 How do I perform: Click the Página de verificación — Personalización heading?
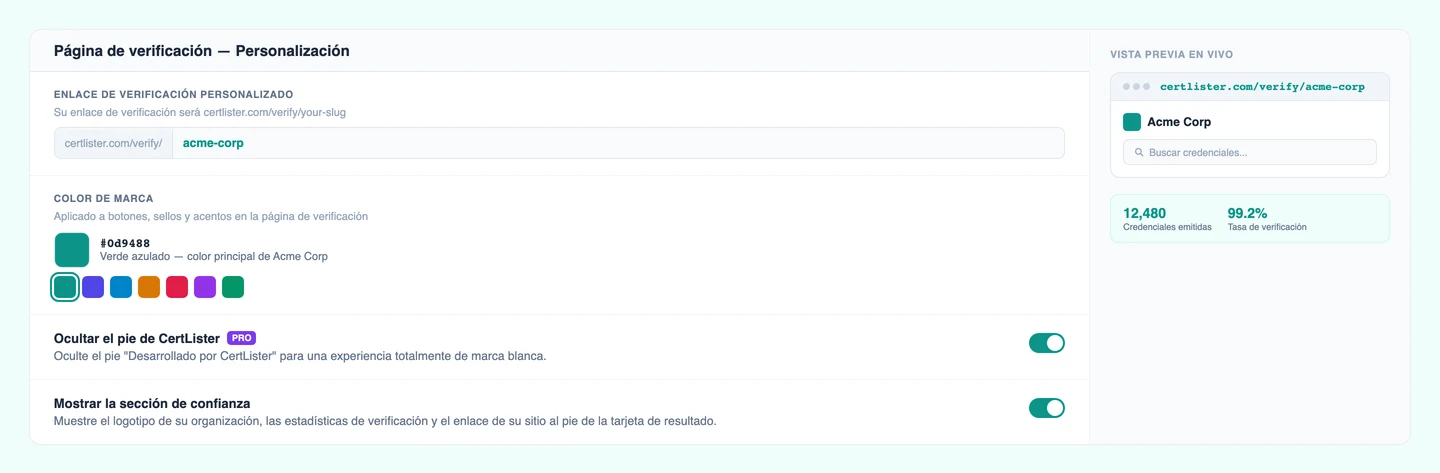tap(202, 50)
